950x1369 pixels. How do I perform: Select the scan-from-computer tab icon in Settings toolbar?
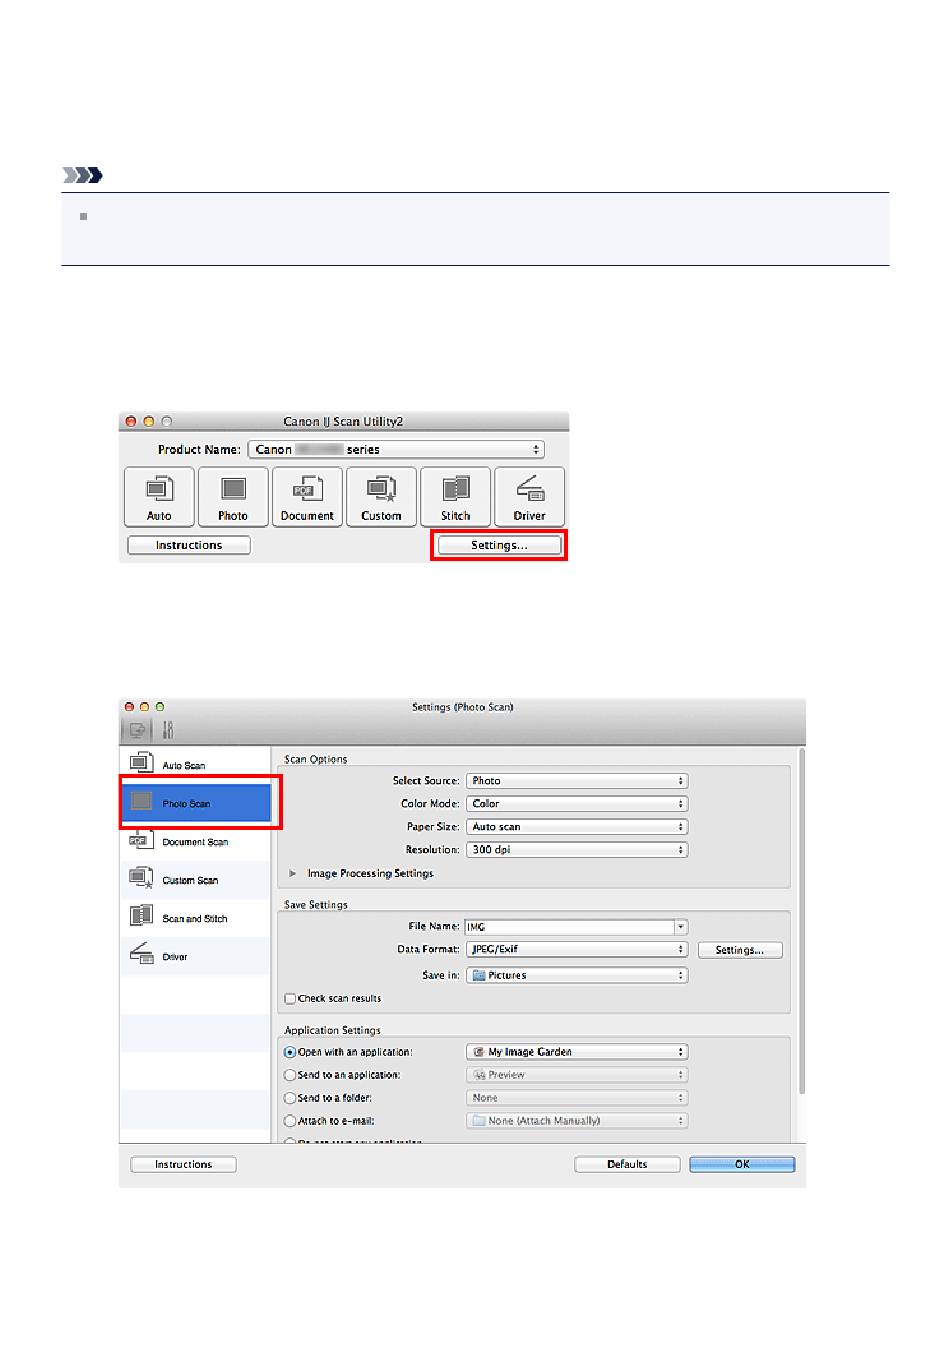tap(137, 730)
